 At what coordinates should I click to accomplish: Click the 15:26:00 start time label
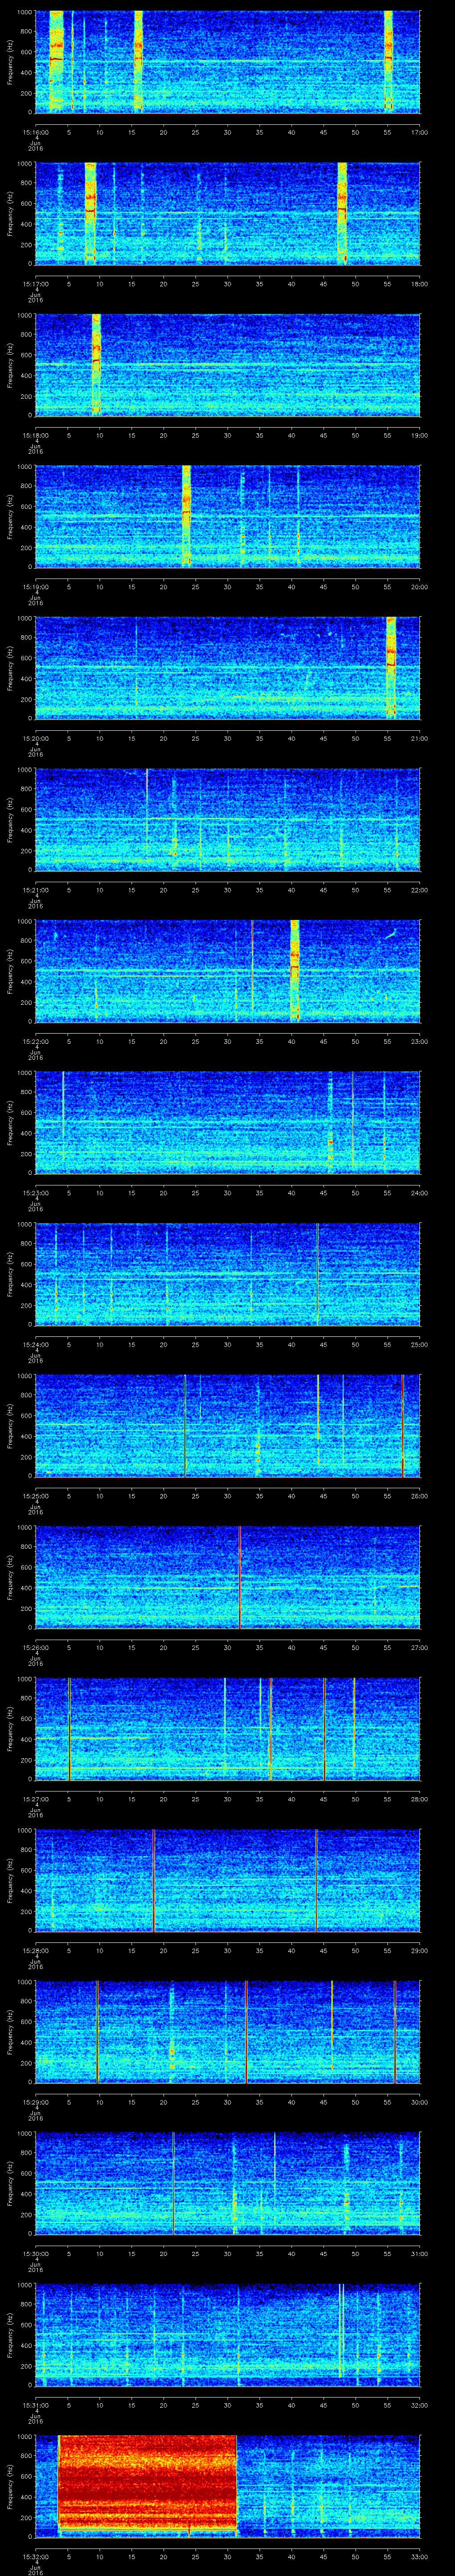click(35, 1648)
